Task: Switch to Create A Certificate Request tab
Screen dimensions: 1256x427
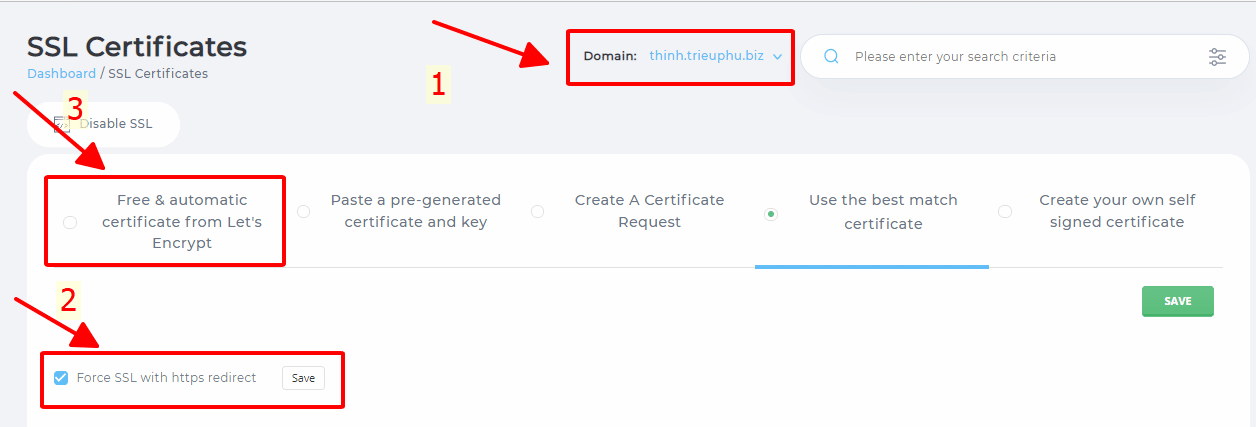Action: (649, 211)
